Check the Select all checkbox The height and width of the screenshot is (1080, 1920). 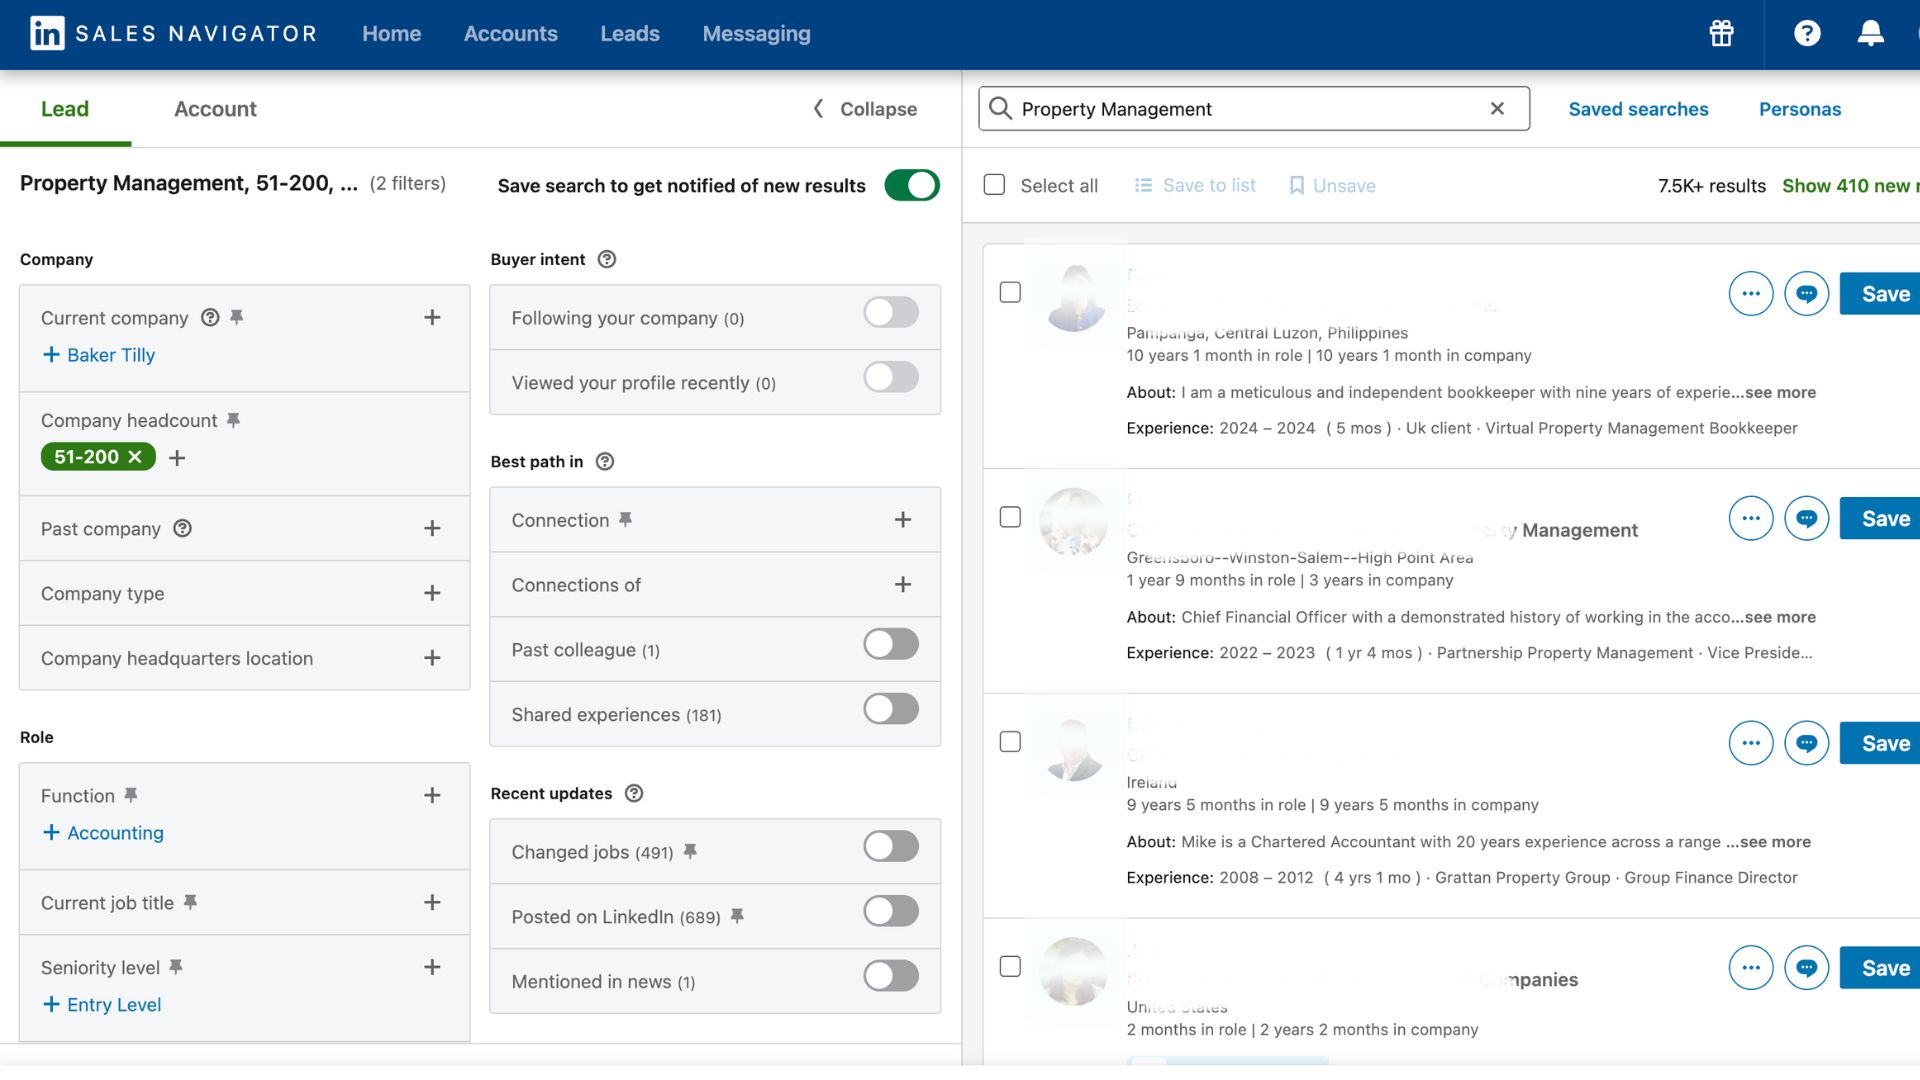994,185
